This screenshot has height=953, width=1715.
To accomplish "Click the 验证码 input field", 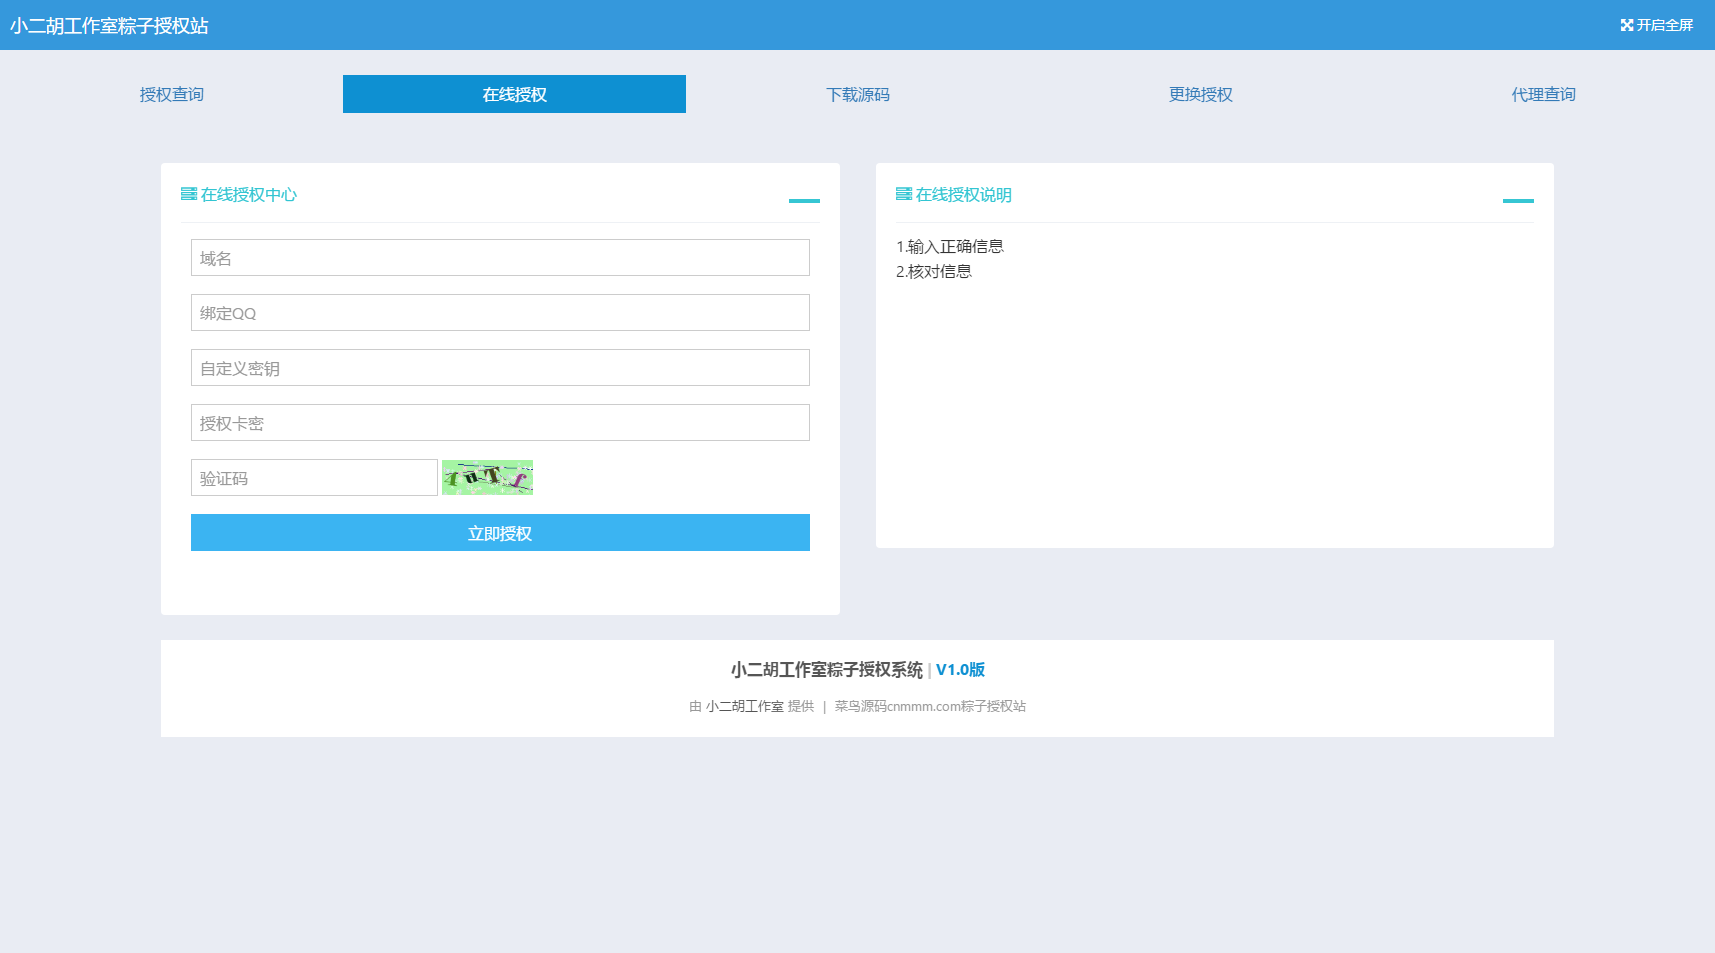I will pyautogui.click(x=314, y=477).
